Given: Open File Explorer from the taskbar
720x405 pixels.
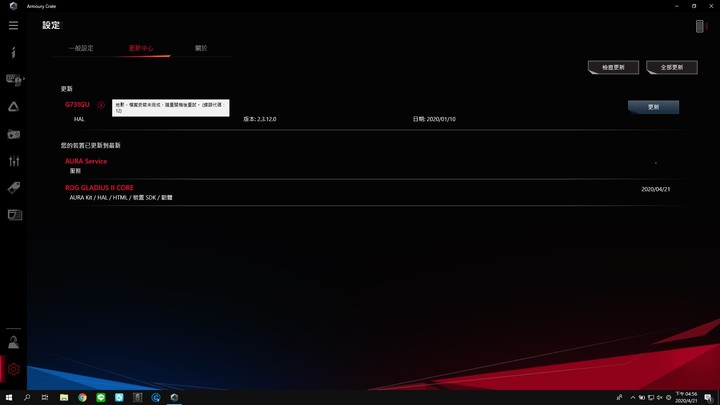Looking at the screenshot, I should pos(64,397).
